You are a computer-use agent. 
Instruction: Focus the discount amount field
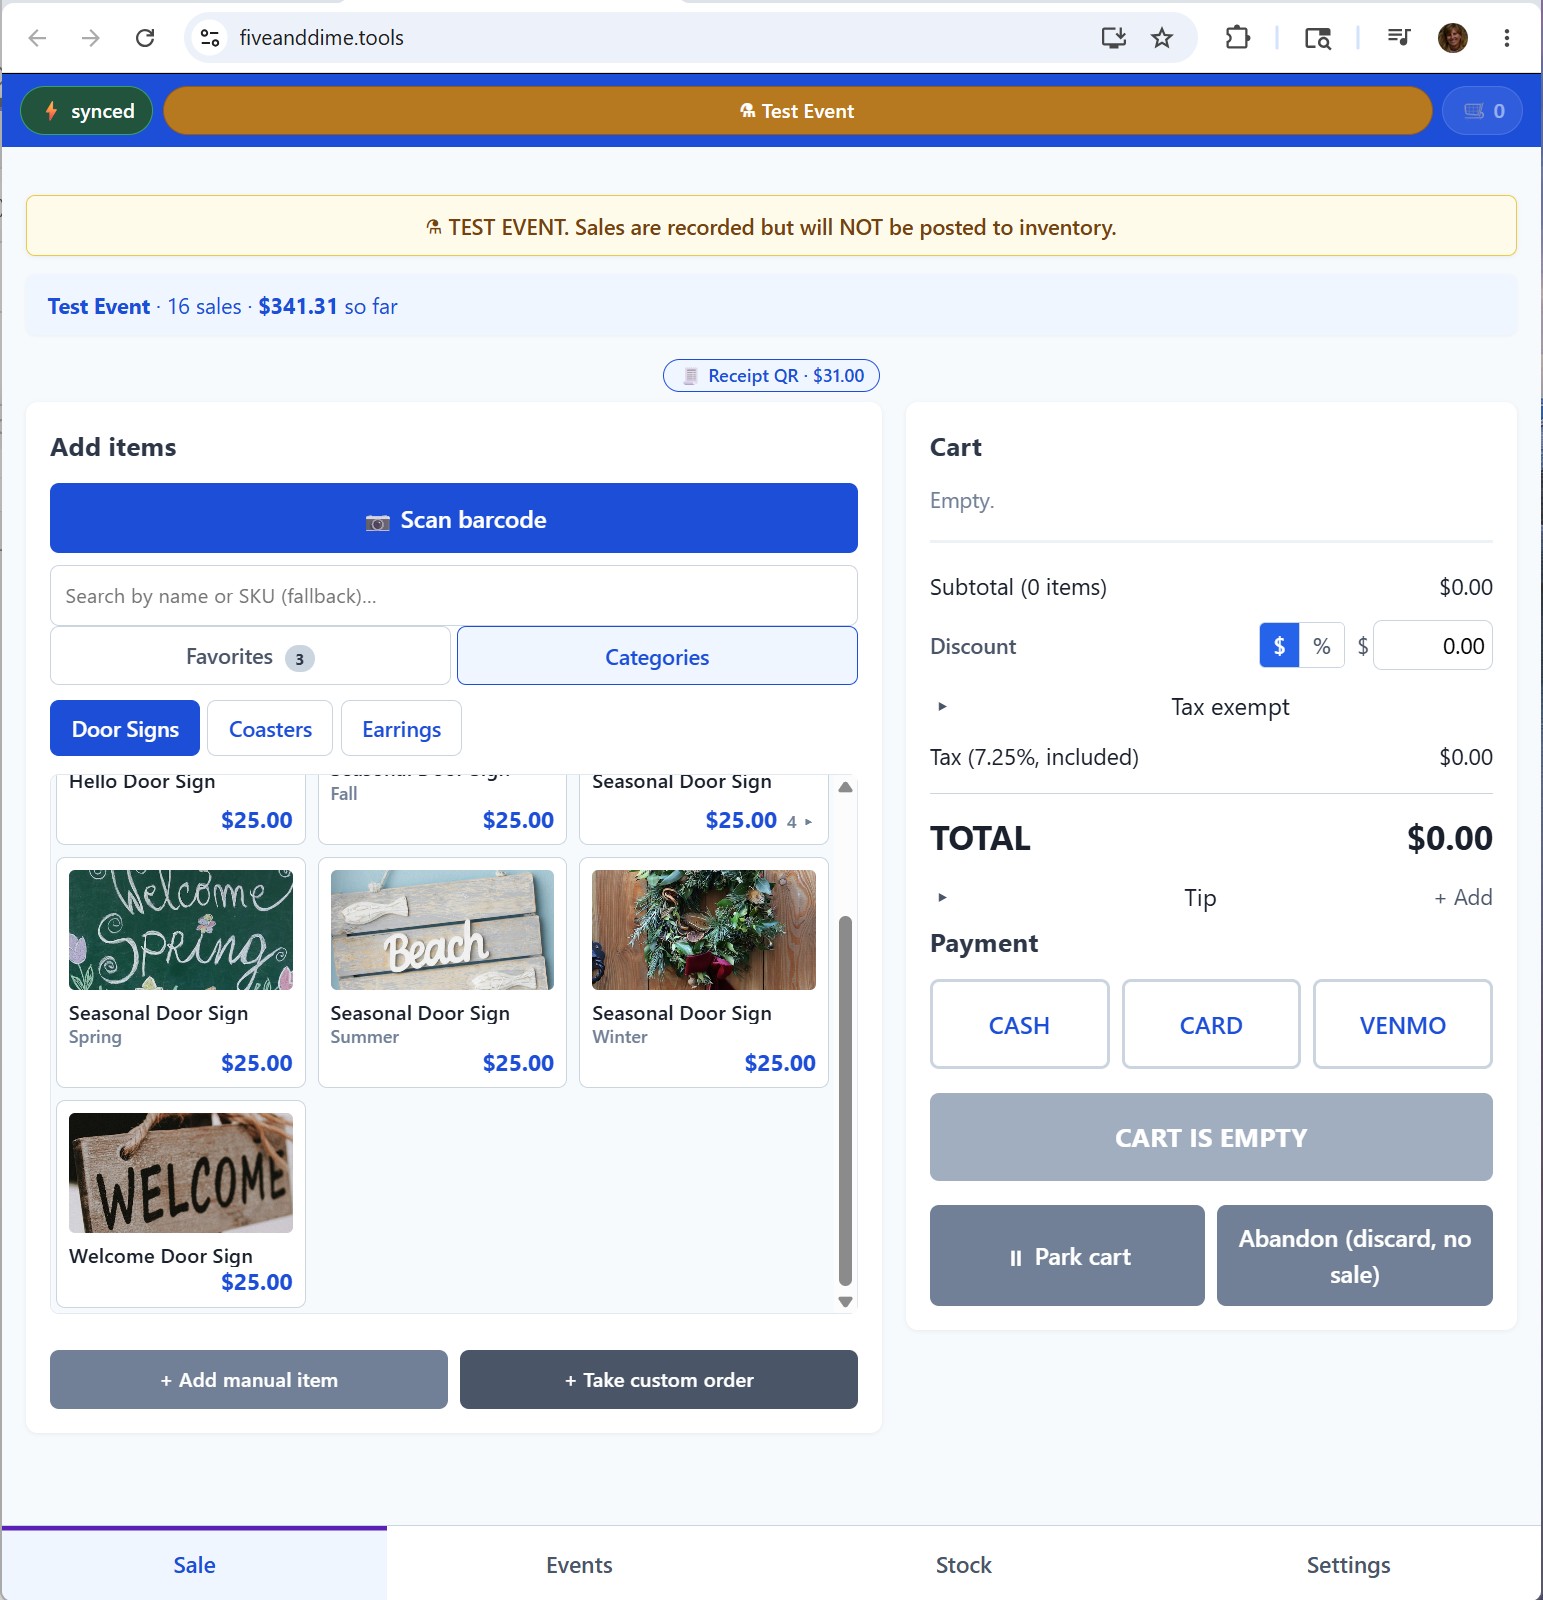point(1433,646)
